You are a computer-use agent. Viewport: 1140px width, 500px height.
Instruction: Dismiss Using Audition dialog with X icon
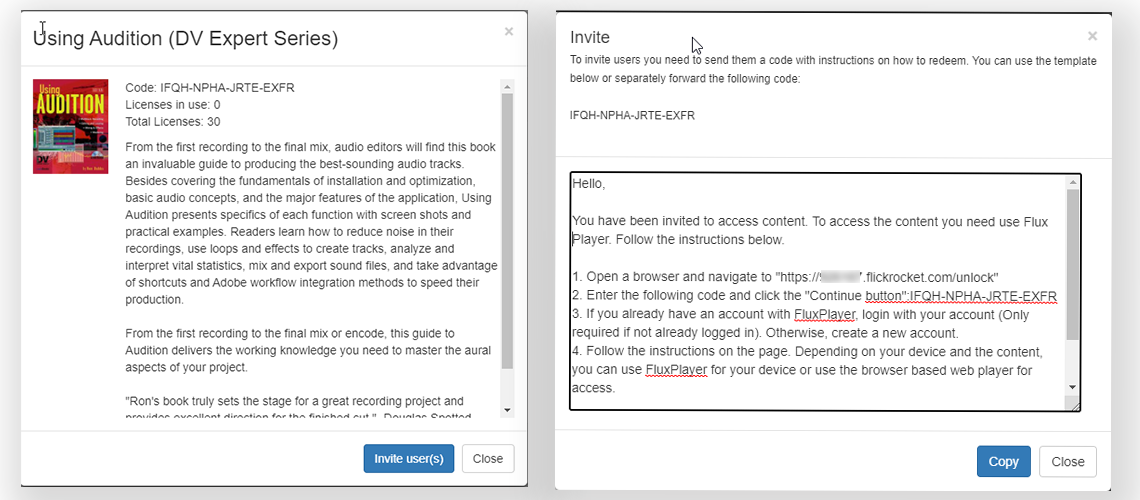click(509, 32)
